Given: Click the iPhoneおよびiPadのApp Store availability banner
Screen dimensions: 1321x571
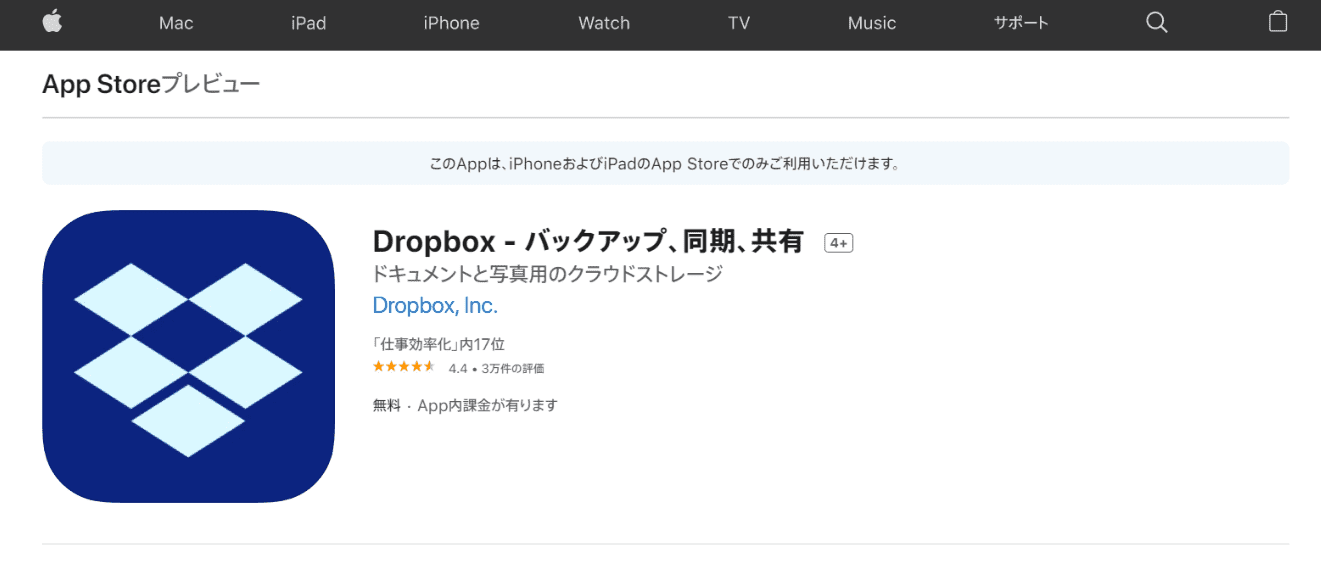Looking at the screenshot, I should [665, 163].
